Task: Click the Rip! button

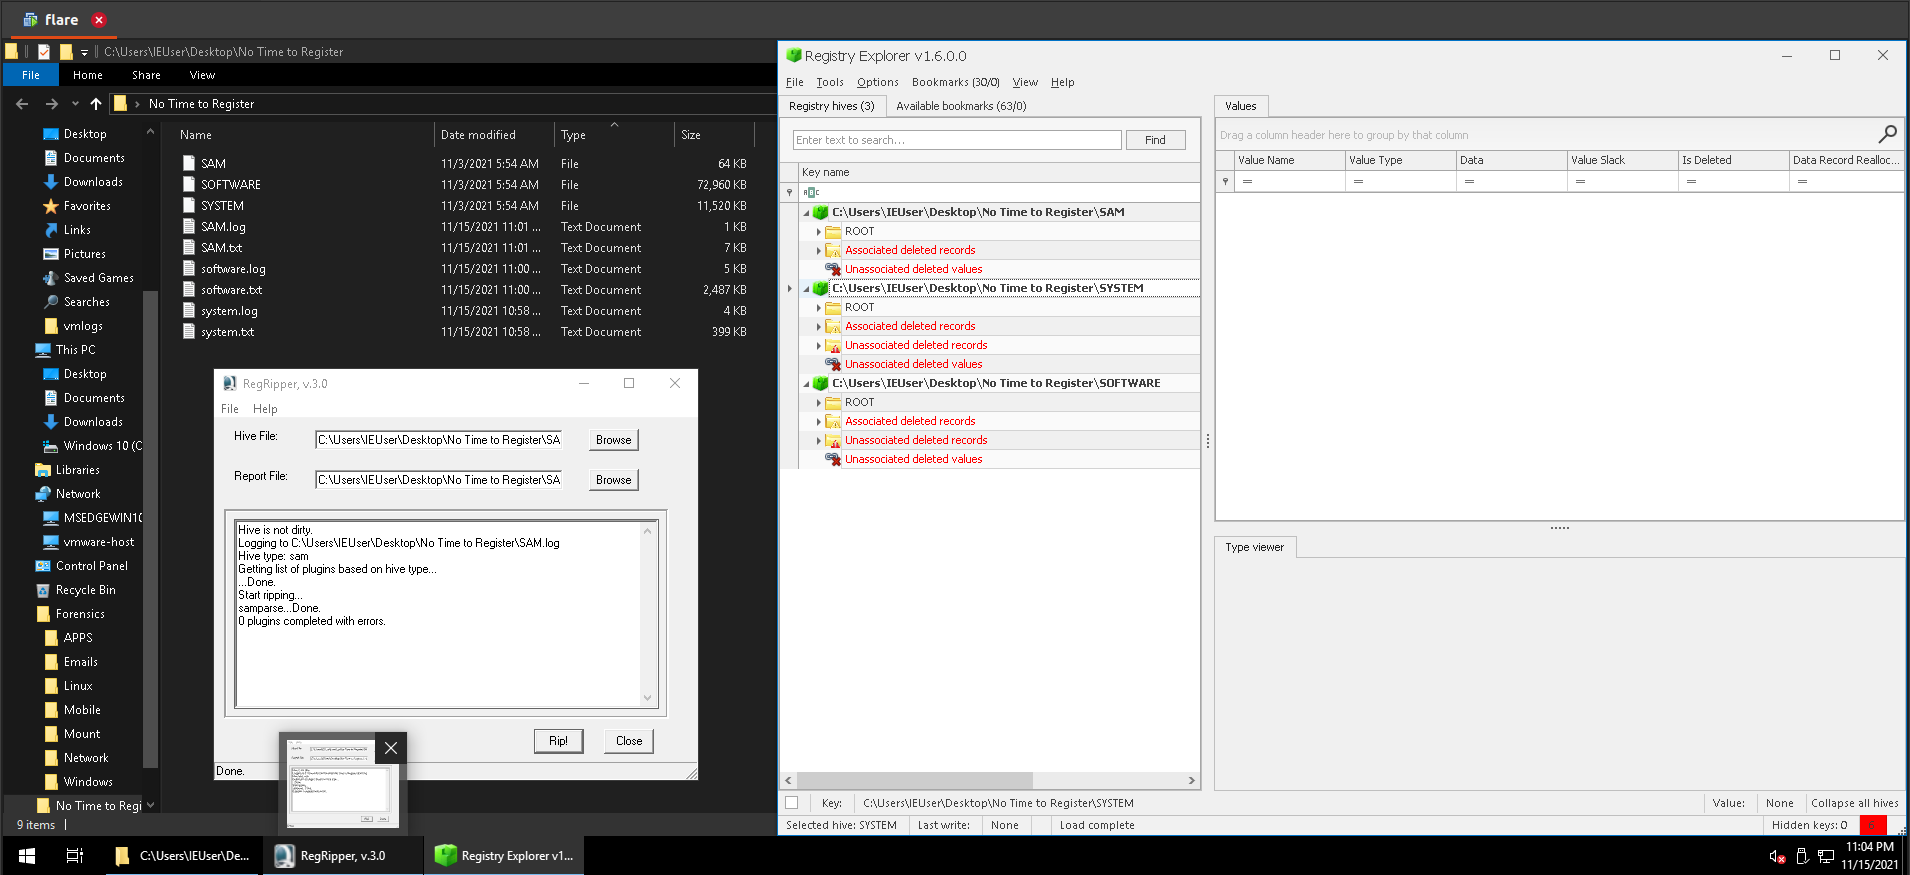Action: coord(558,741)
